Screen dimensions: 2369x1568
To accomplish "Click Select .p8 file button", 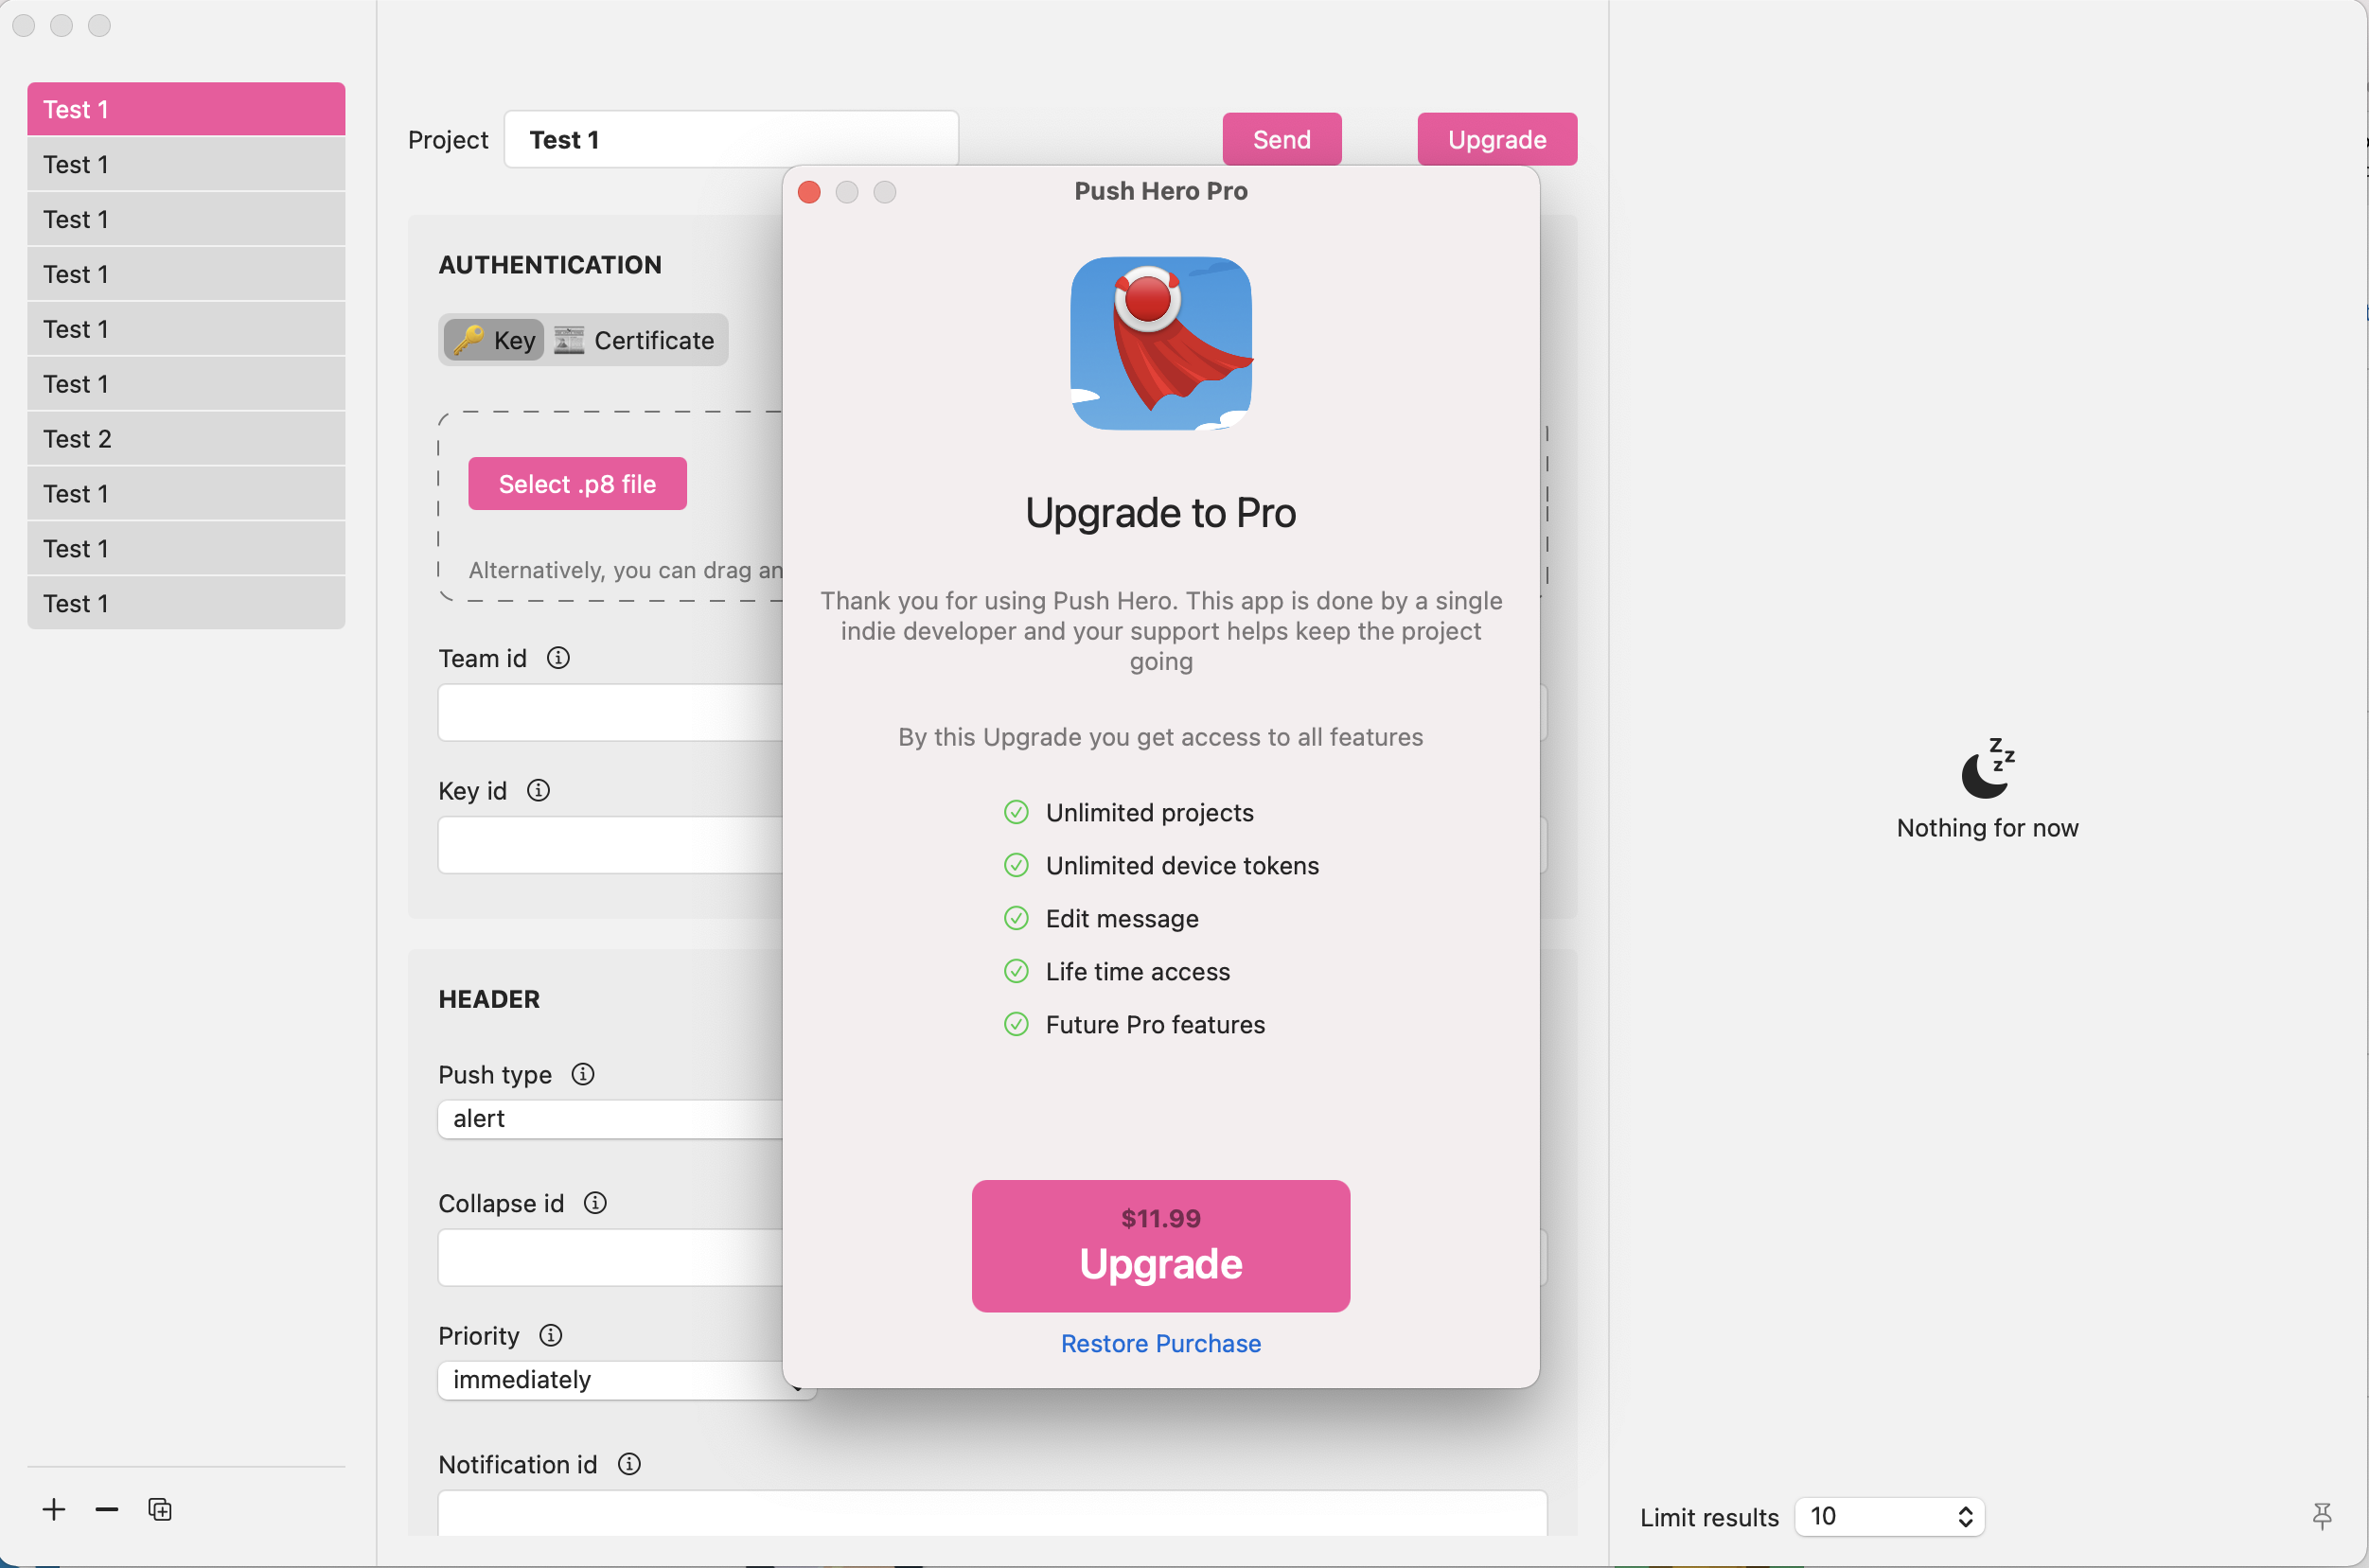I will (577, 484).
